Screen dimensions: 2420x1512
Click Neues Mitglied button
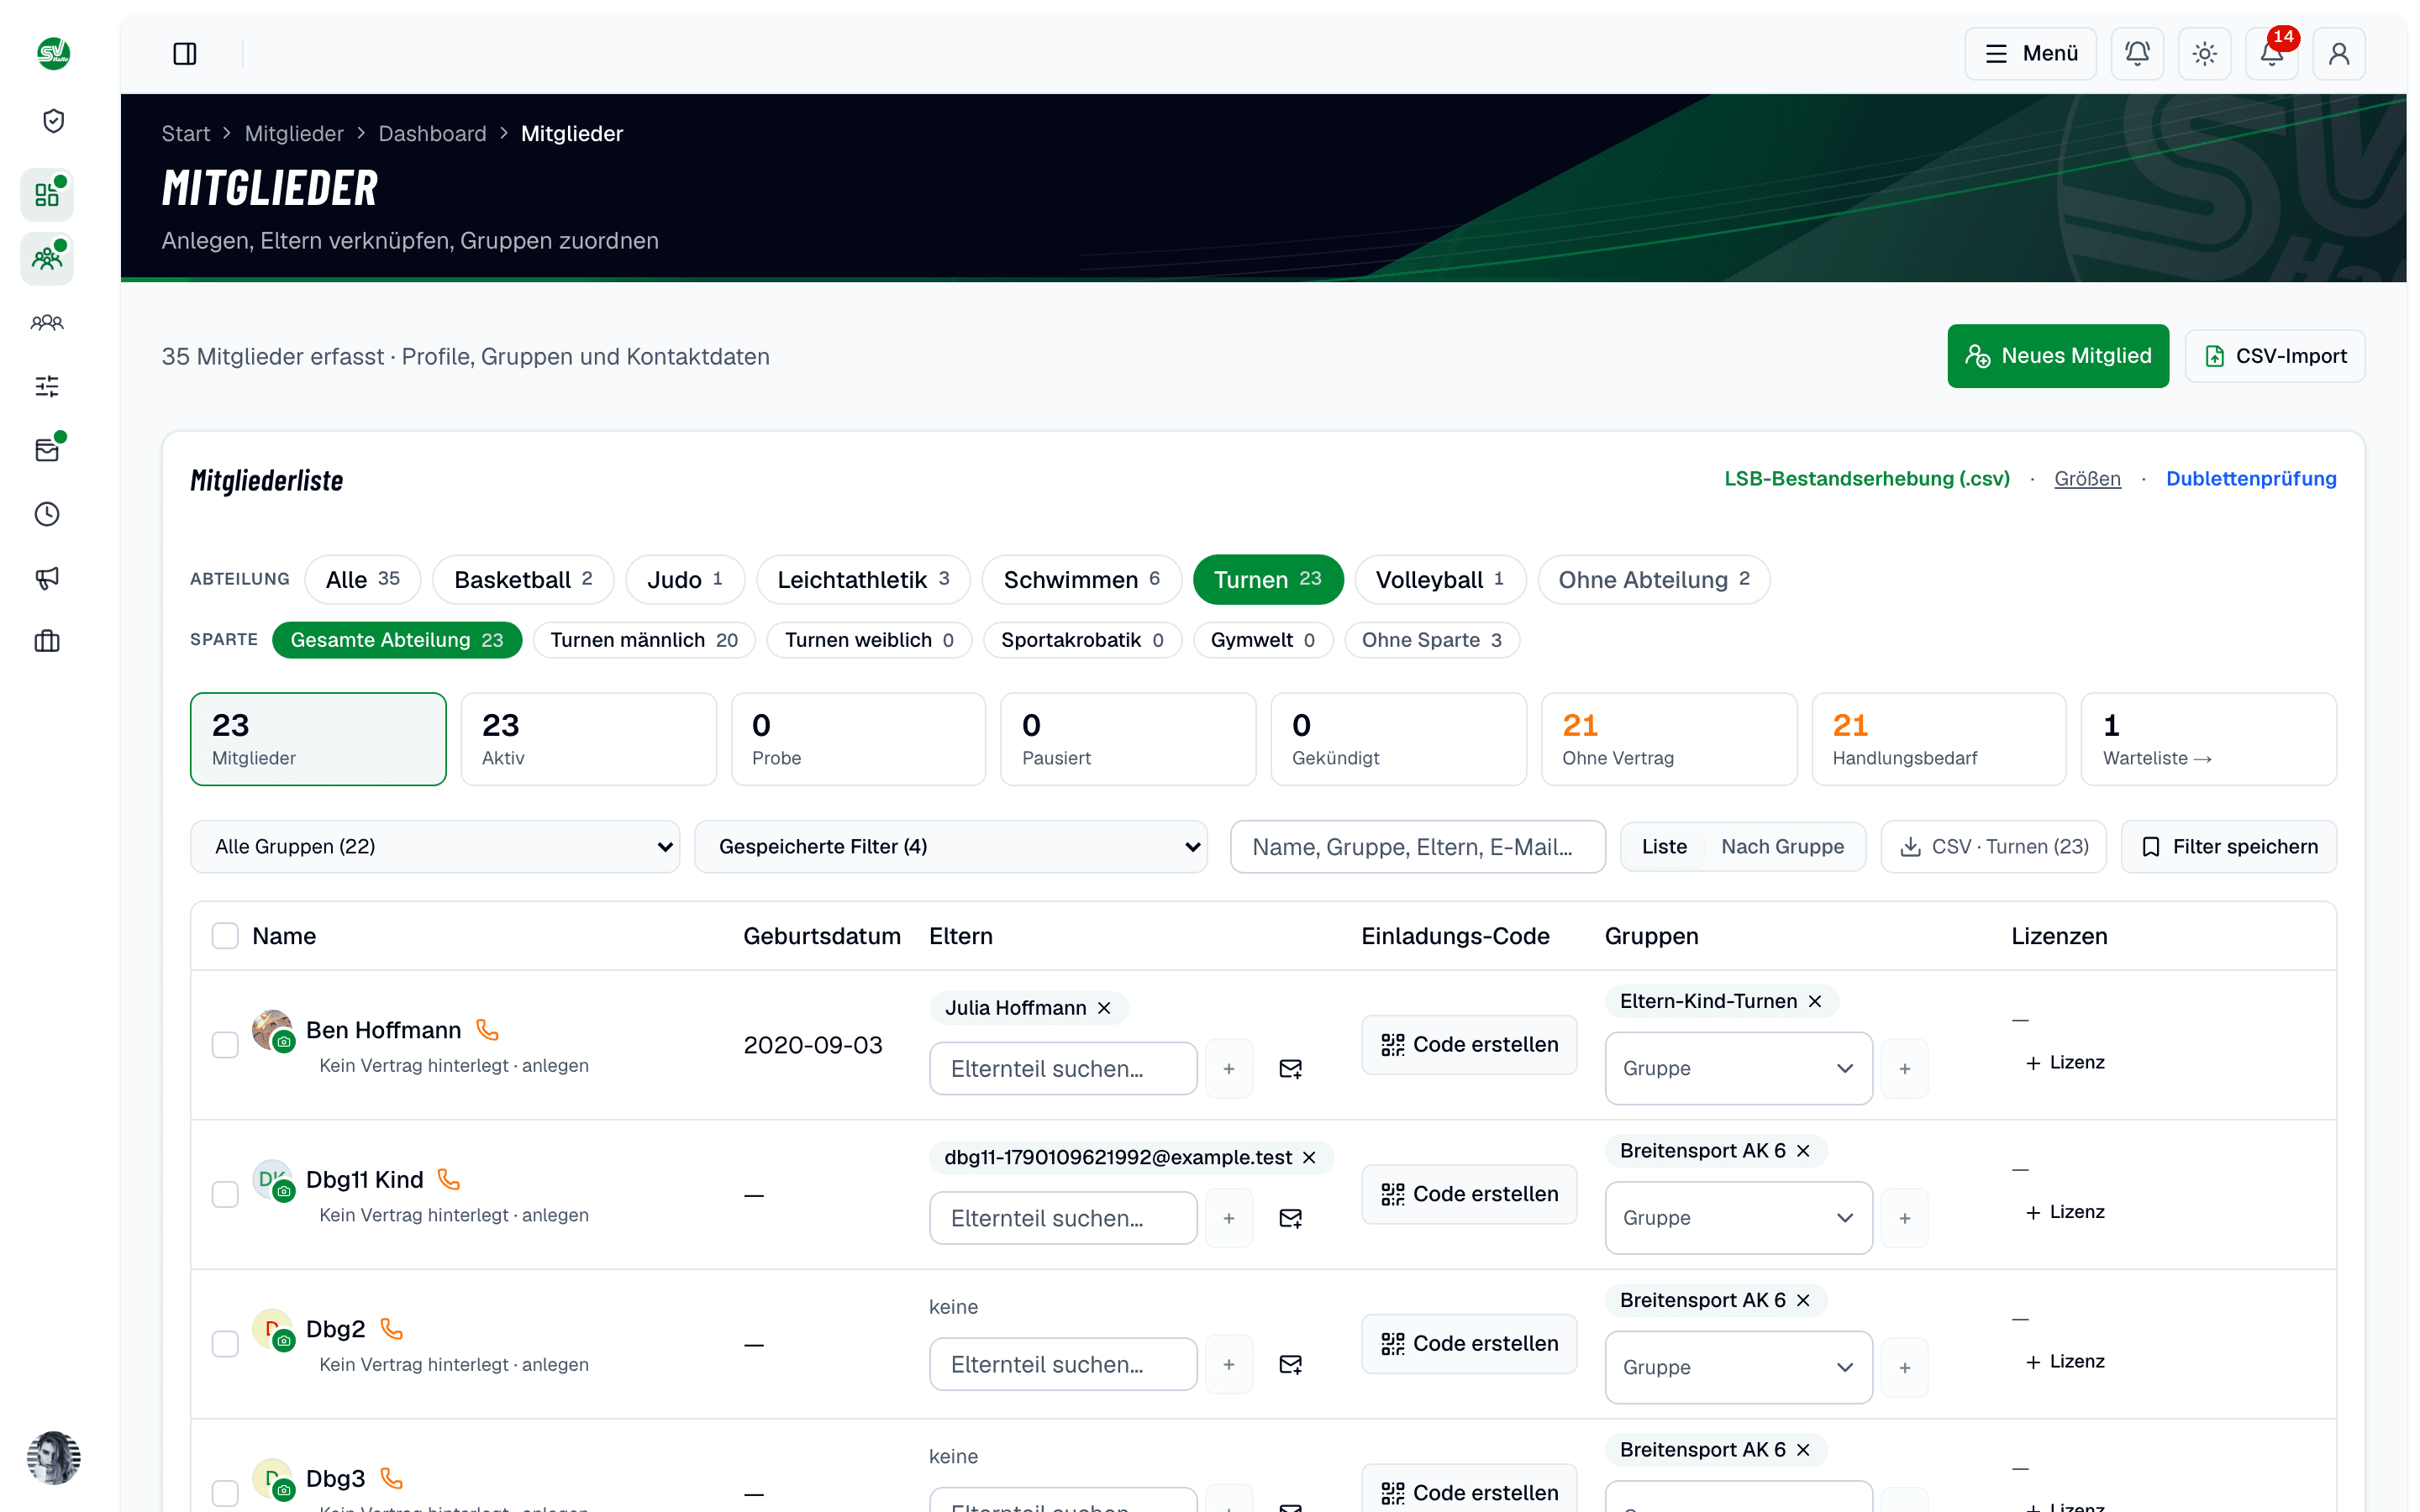2058,356
